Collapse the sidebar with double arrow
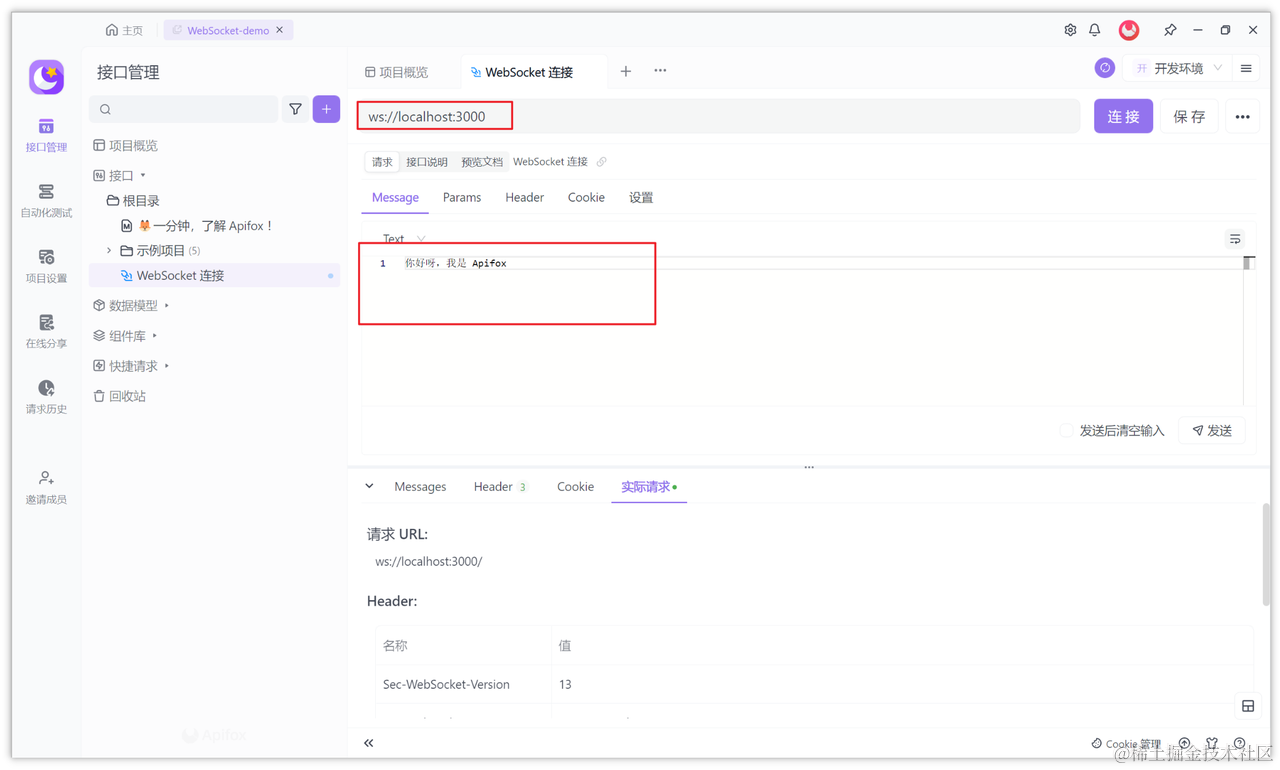This screenshot has width=1280, height=770. 369,743
